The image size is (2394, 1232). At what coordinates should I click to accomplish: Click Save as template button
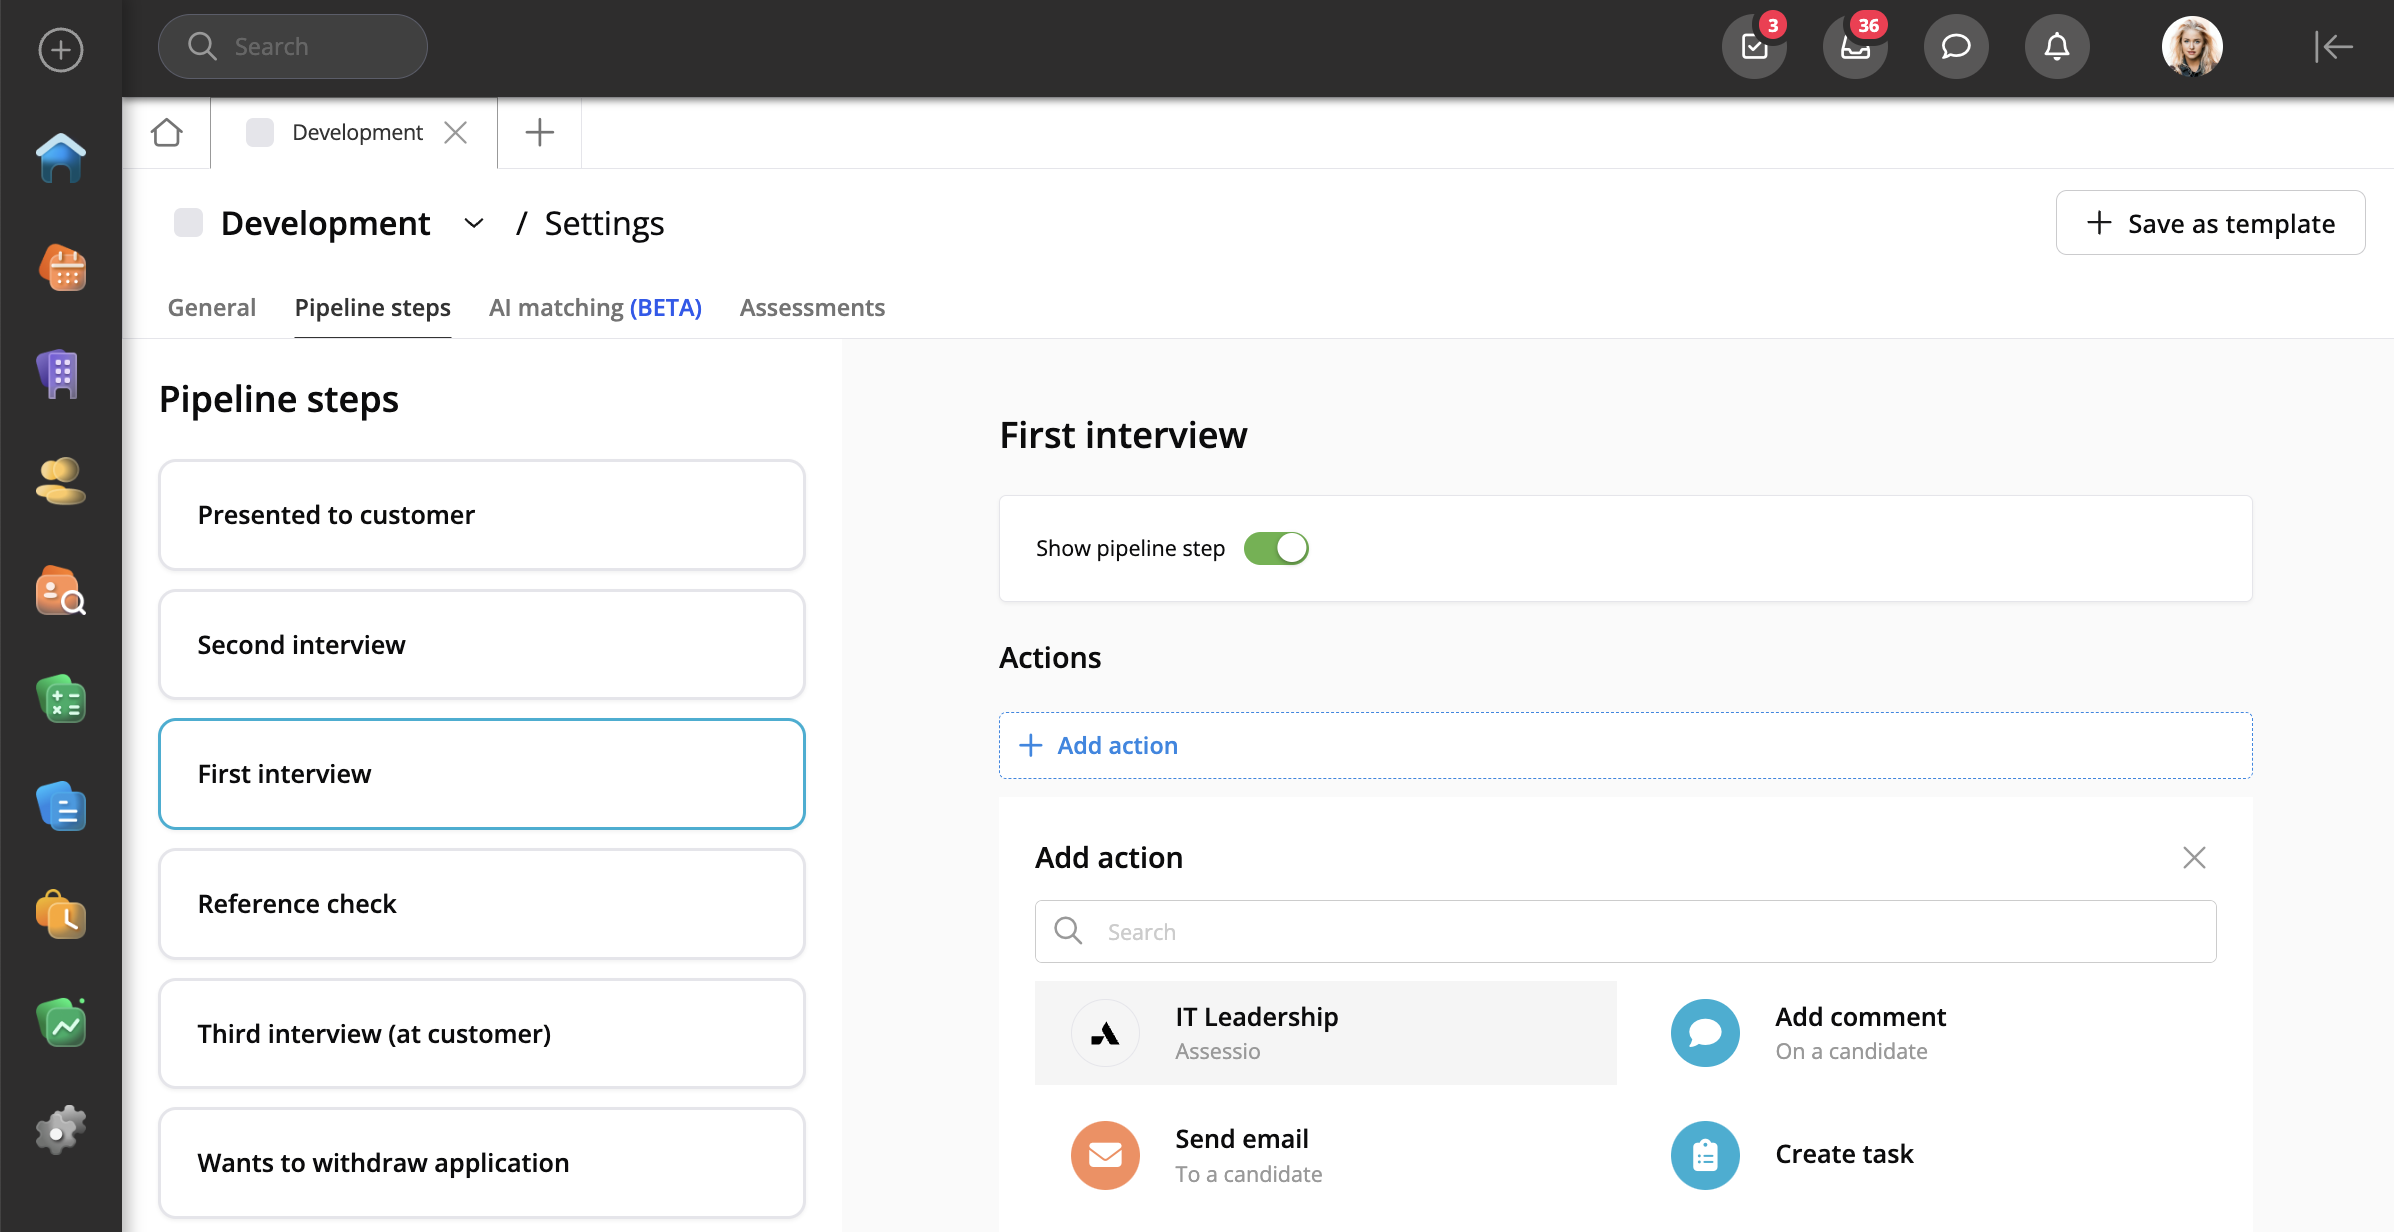tap(2210, 223)
